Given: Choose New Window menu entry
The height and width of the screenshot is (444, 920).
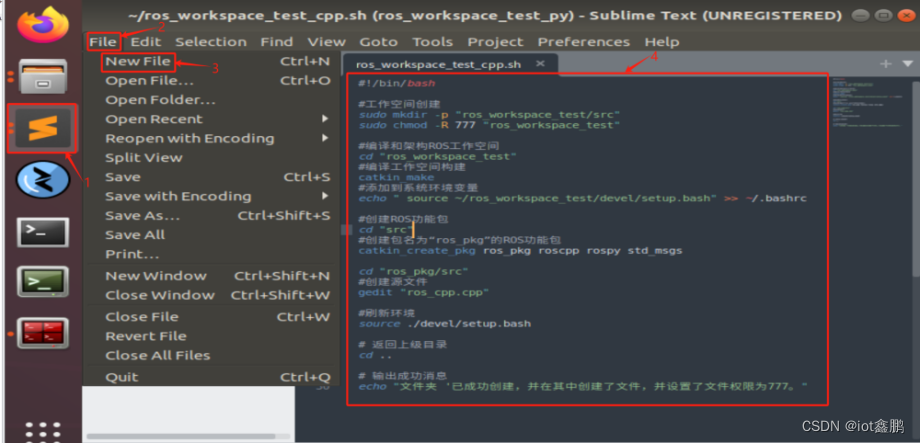Looking at the screenshot, I should click(211, 276).
